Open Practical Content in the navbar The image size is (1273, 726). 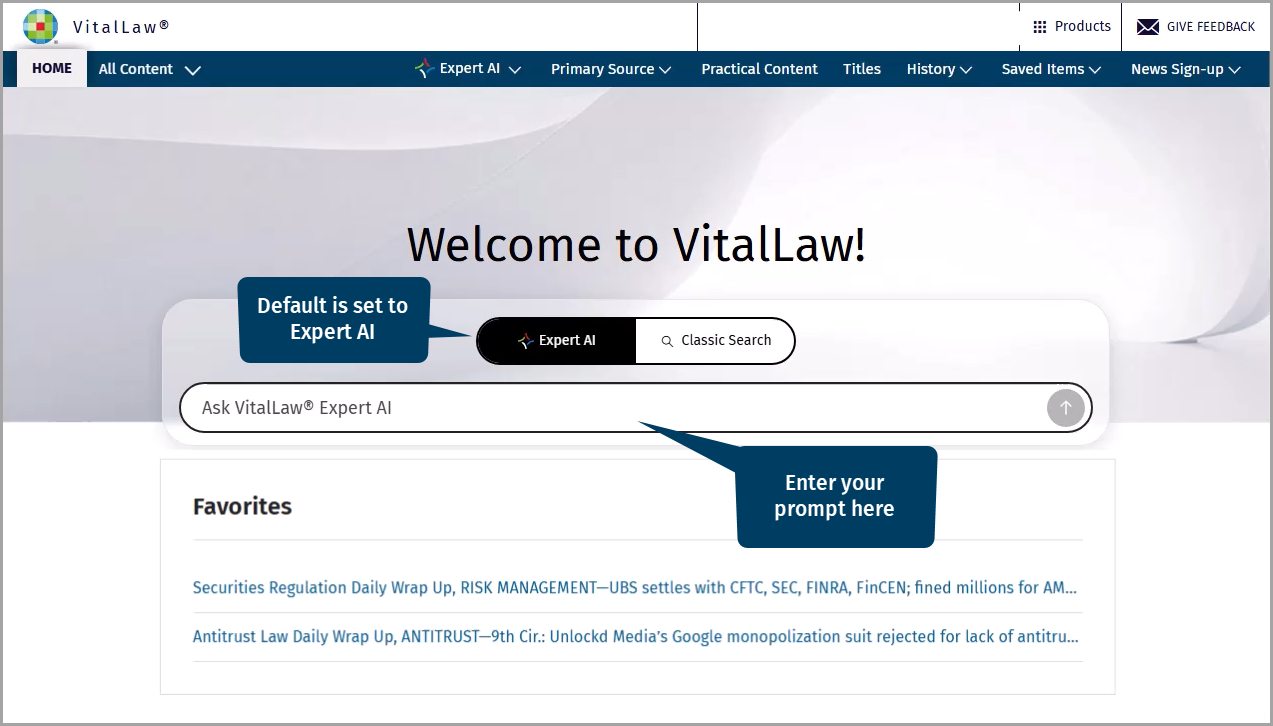pyautogui.click(x=759, y=69)
